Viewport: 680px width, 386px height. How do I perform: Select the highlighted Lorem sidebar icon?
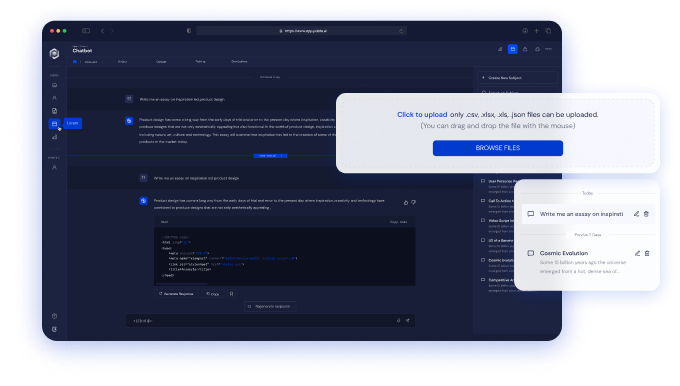54,124
